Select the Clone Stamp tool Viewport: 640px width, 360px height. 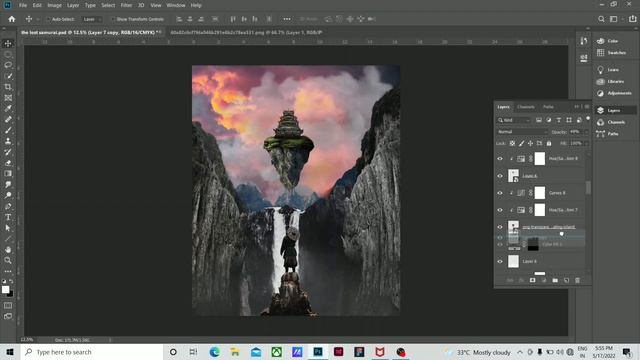tap(8, 141)
